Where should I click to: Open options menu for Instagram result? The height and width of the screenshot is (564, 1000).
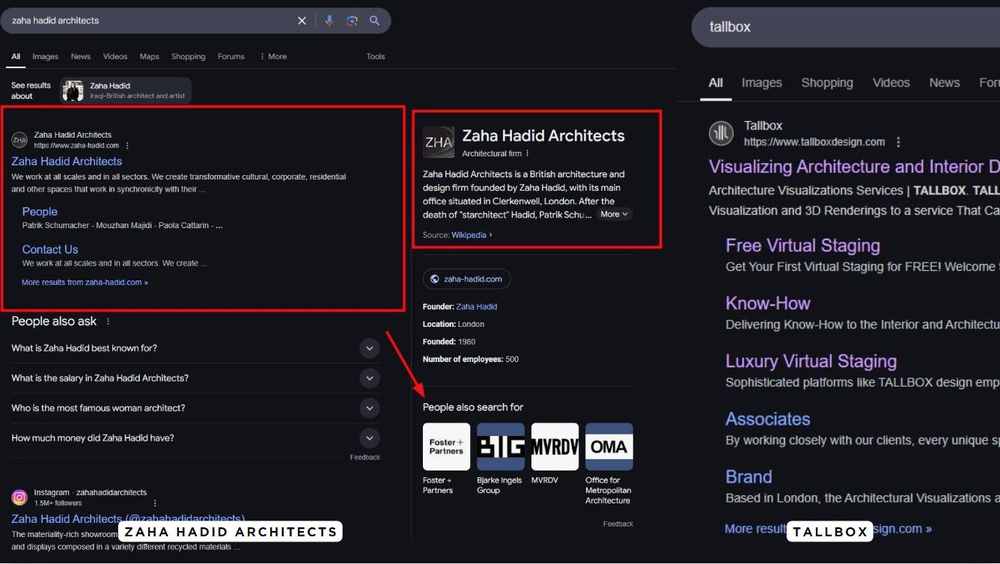[x=155, y=503]
